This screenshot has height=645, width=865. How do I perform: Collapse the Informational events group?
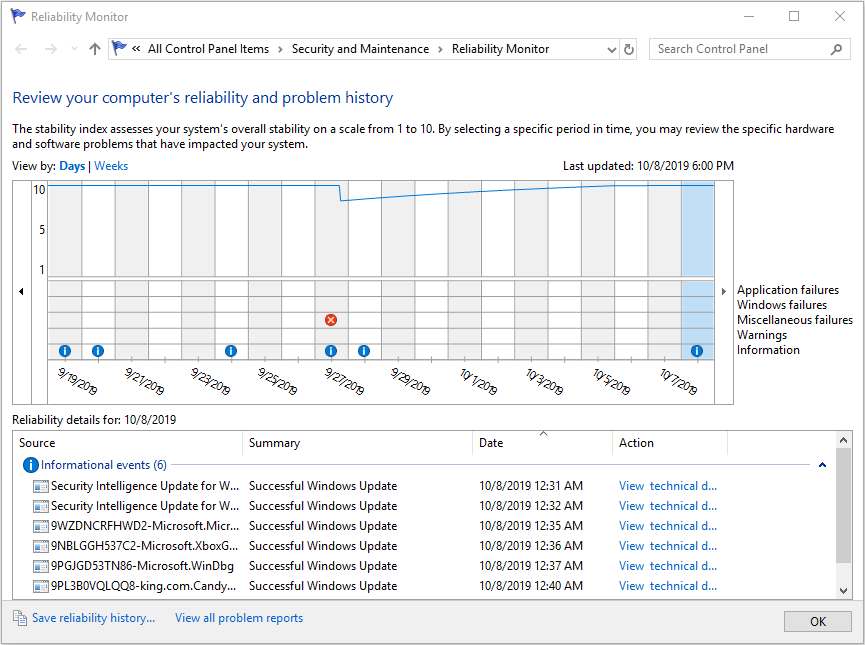click(x=822, y=465)
